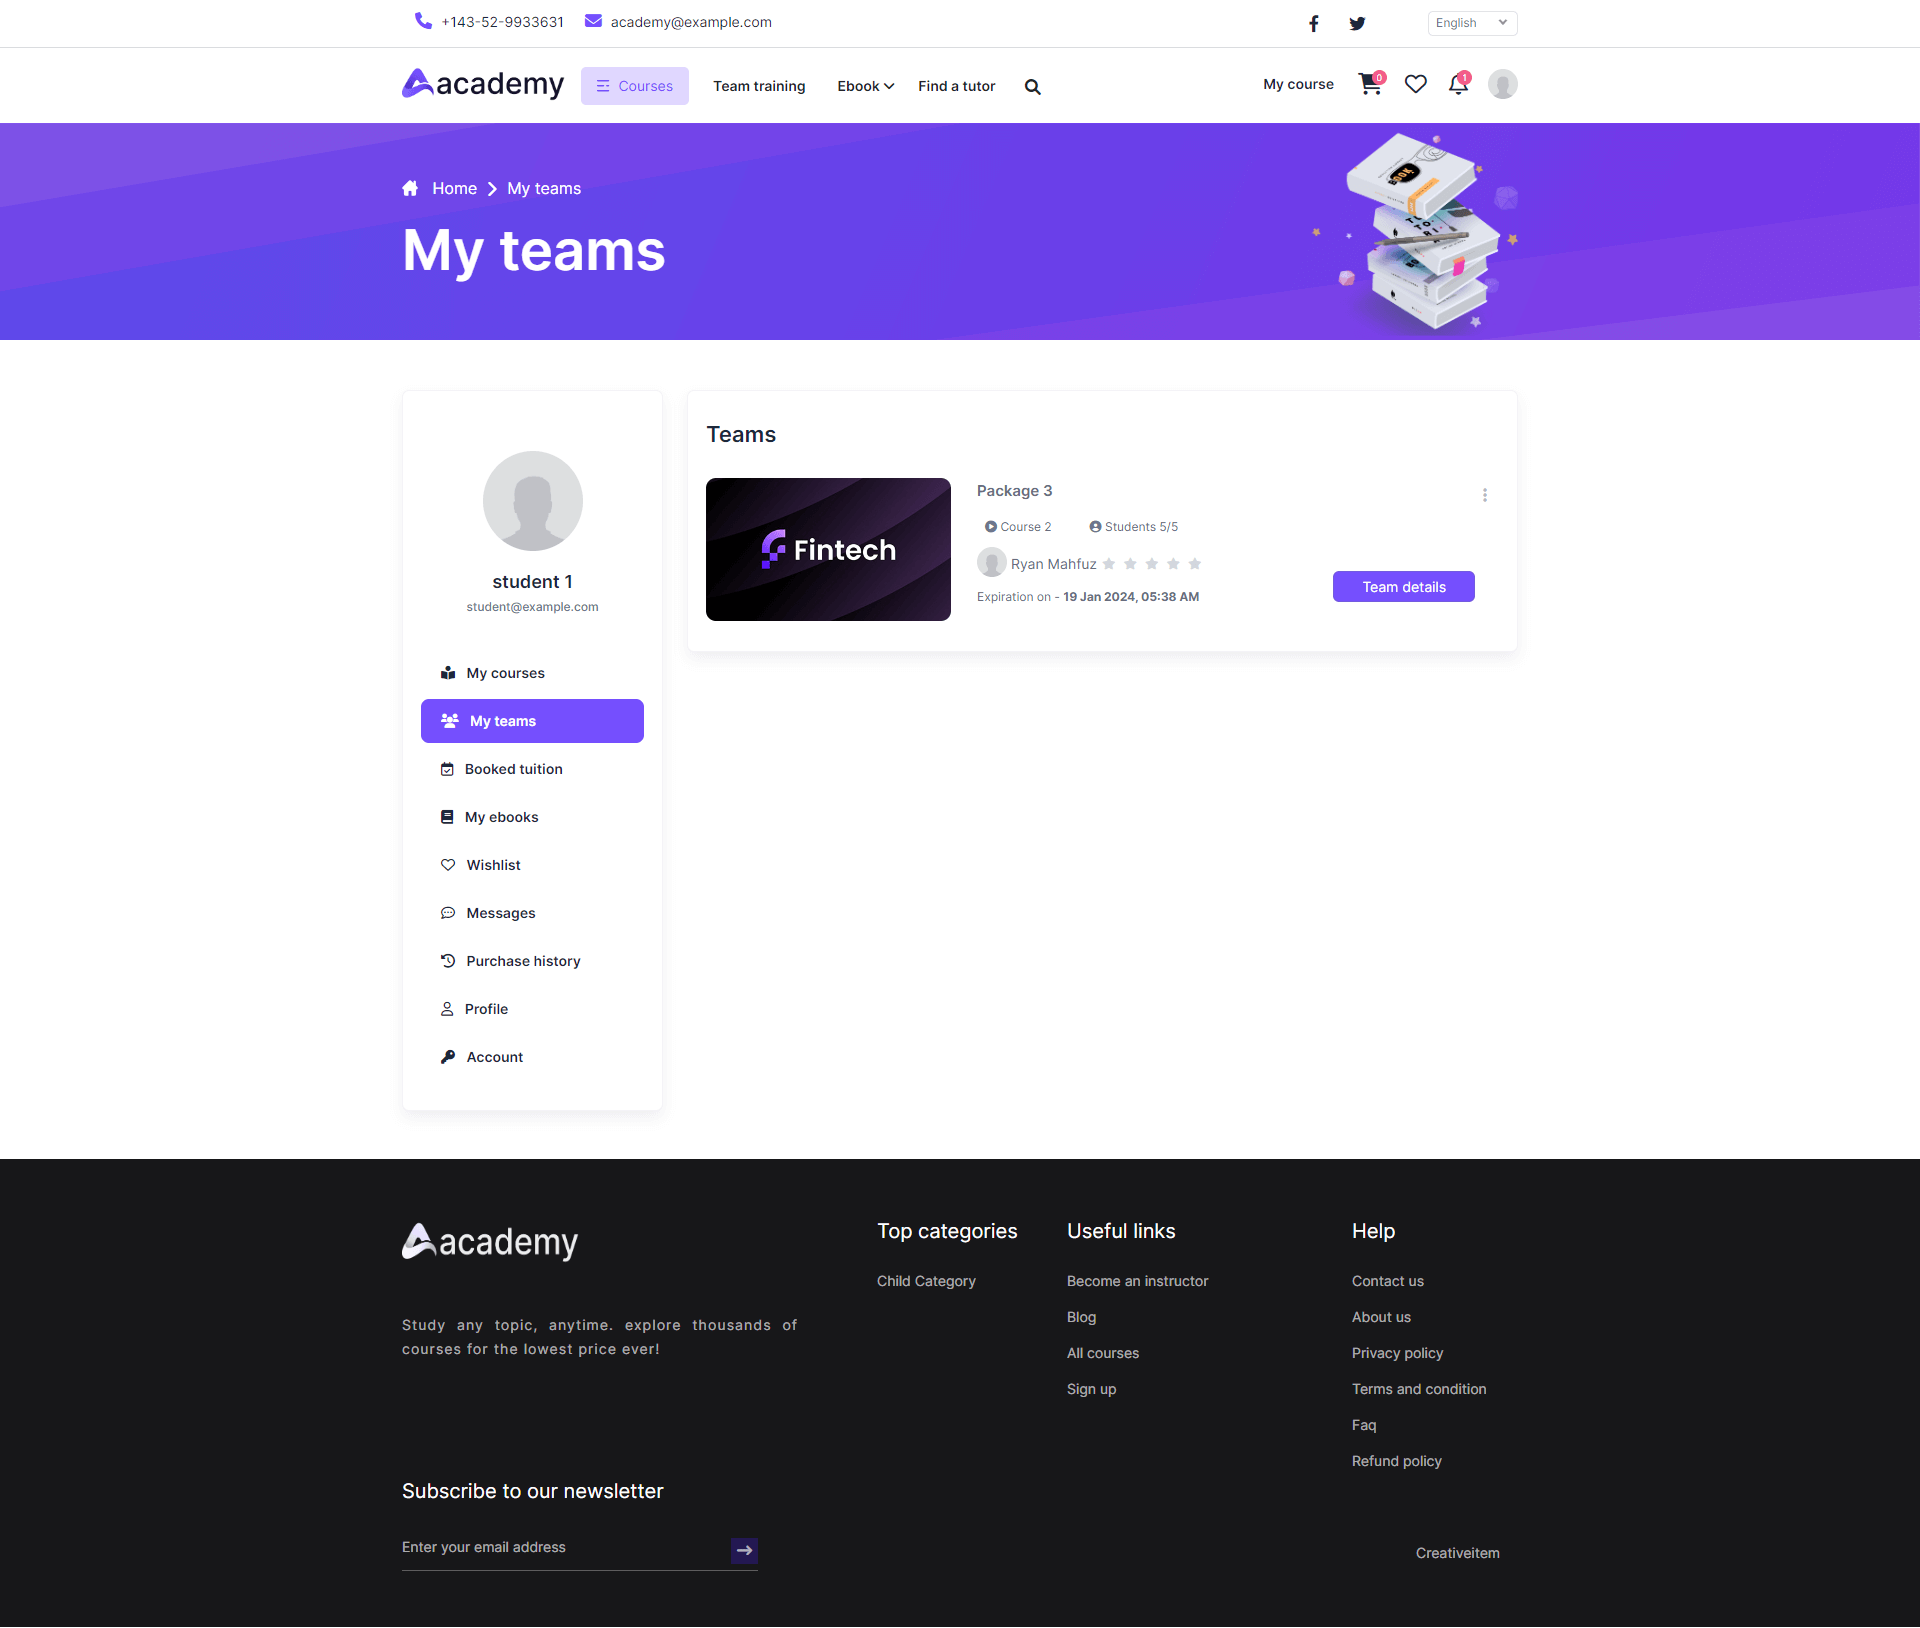Click the user avatar in header

[1502, 84]
